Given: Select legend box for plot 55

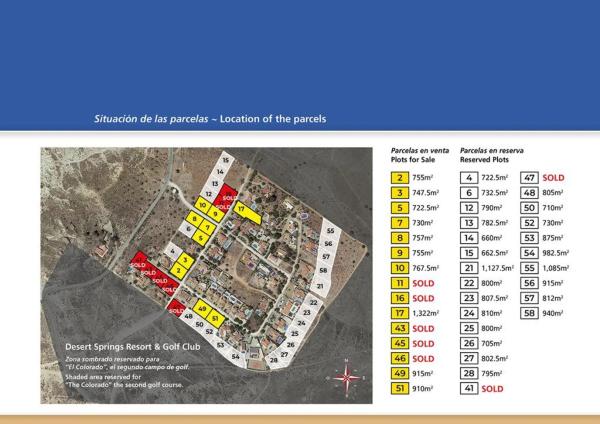Looking at the screenshot, I should point(530,268).
